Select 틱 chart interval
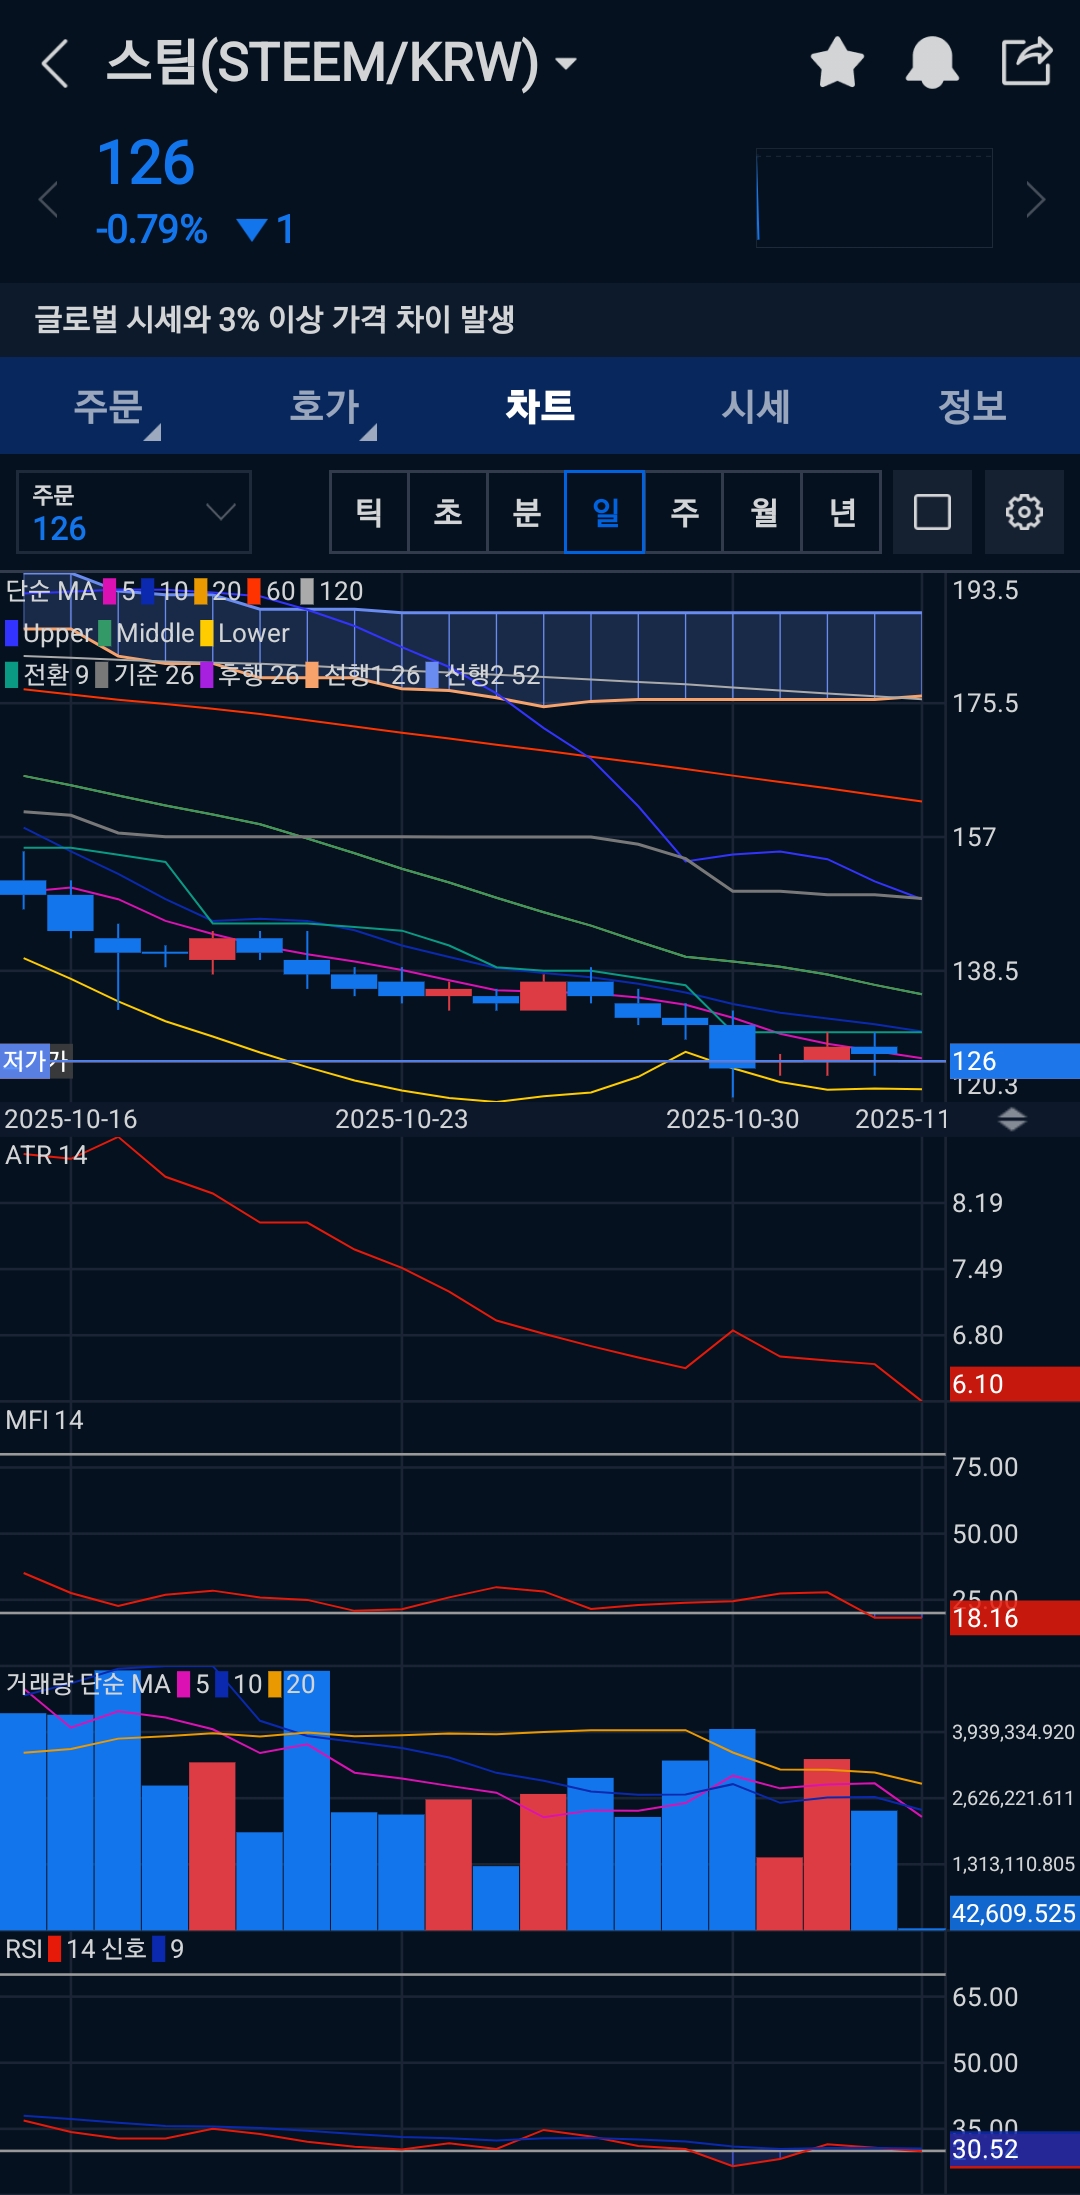 pyautogui.click(x=369, y=512)
